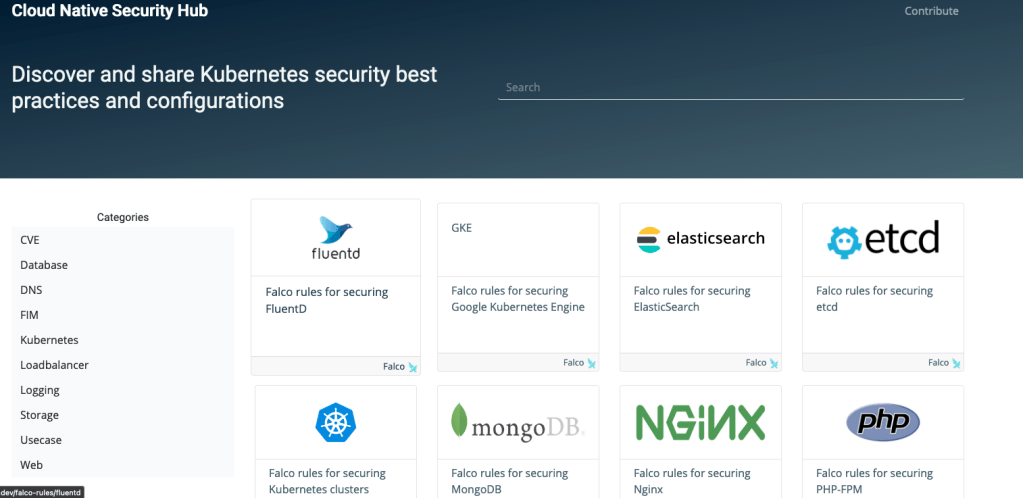Select the Web category

pos(31,465)
